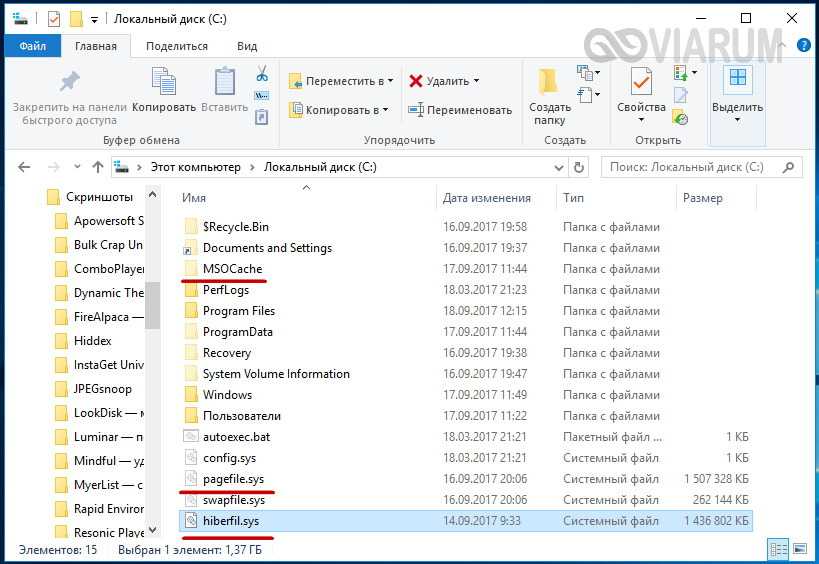Click the search field Поиск: Локальный диск
This screenshot has height=564, width=819.
(x=701, y=167)
